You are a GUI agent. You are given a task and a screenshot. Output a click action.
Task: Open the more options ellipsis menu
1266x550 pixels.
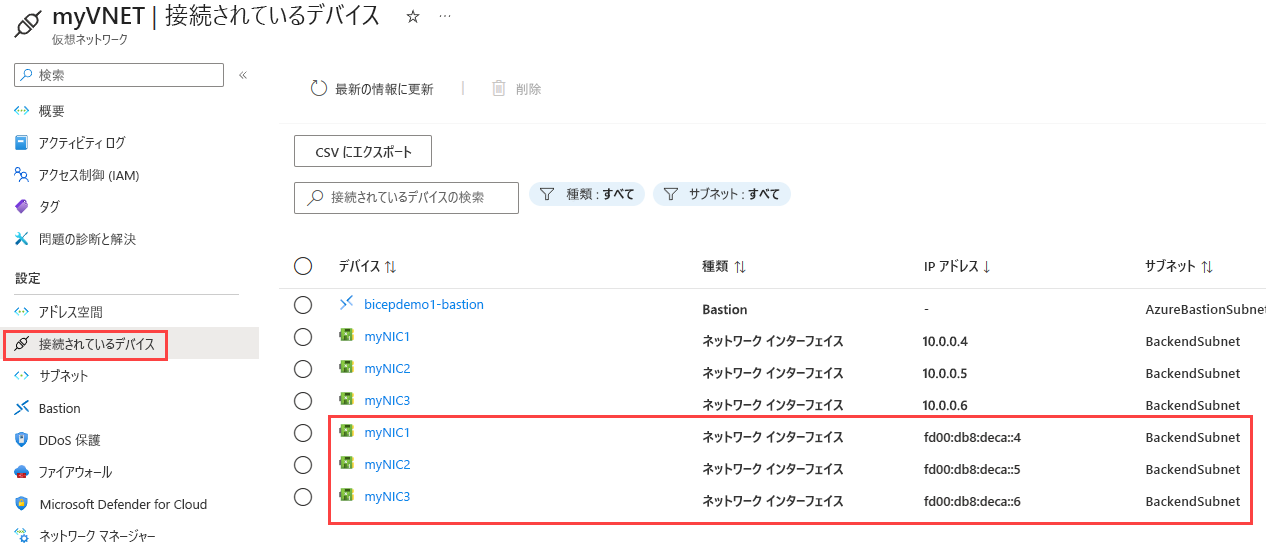click(445, 17)
